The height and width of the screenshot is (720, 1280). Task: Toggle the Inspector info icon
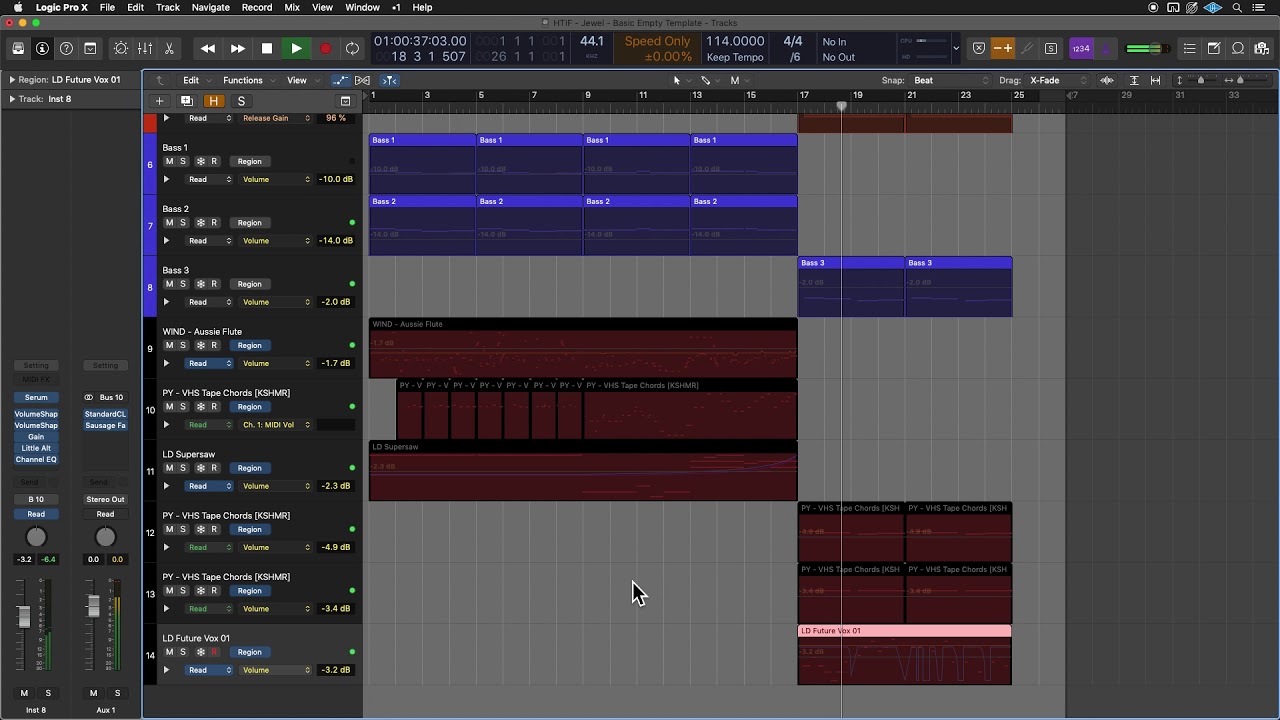tap(42, 48)
